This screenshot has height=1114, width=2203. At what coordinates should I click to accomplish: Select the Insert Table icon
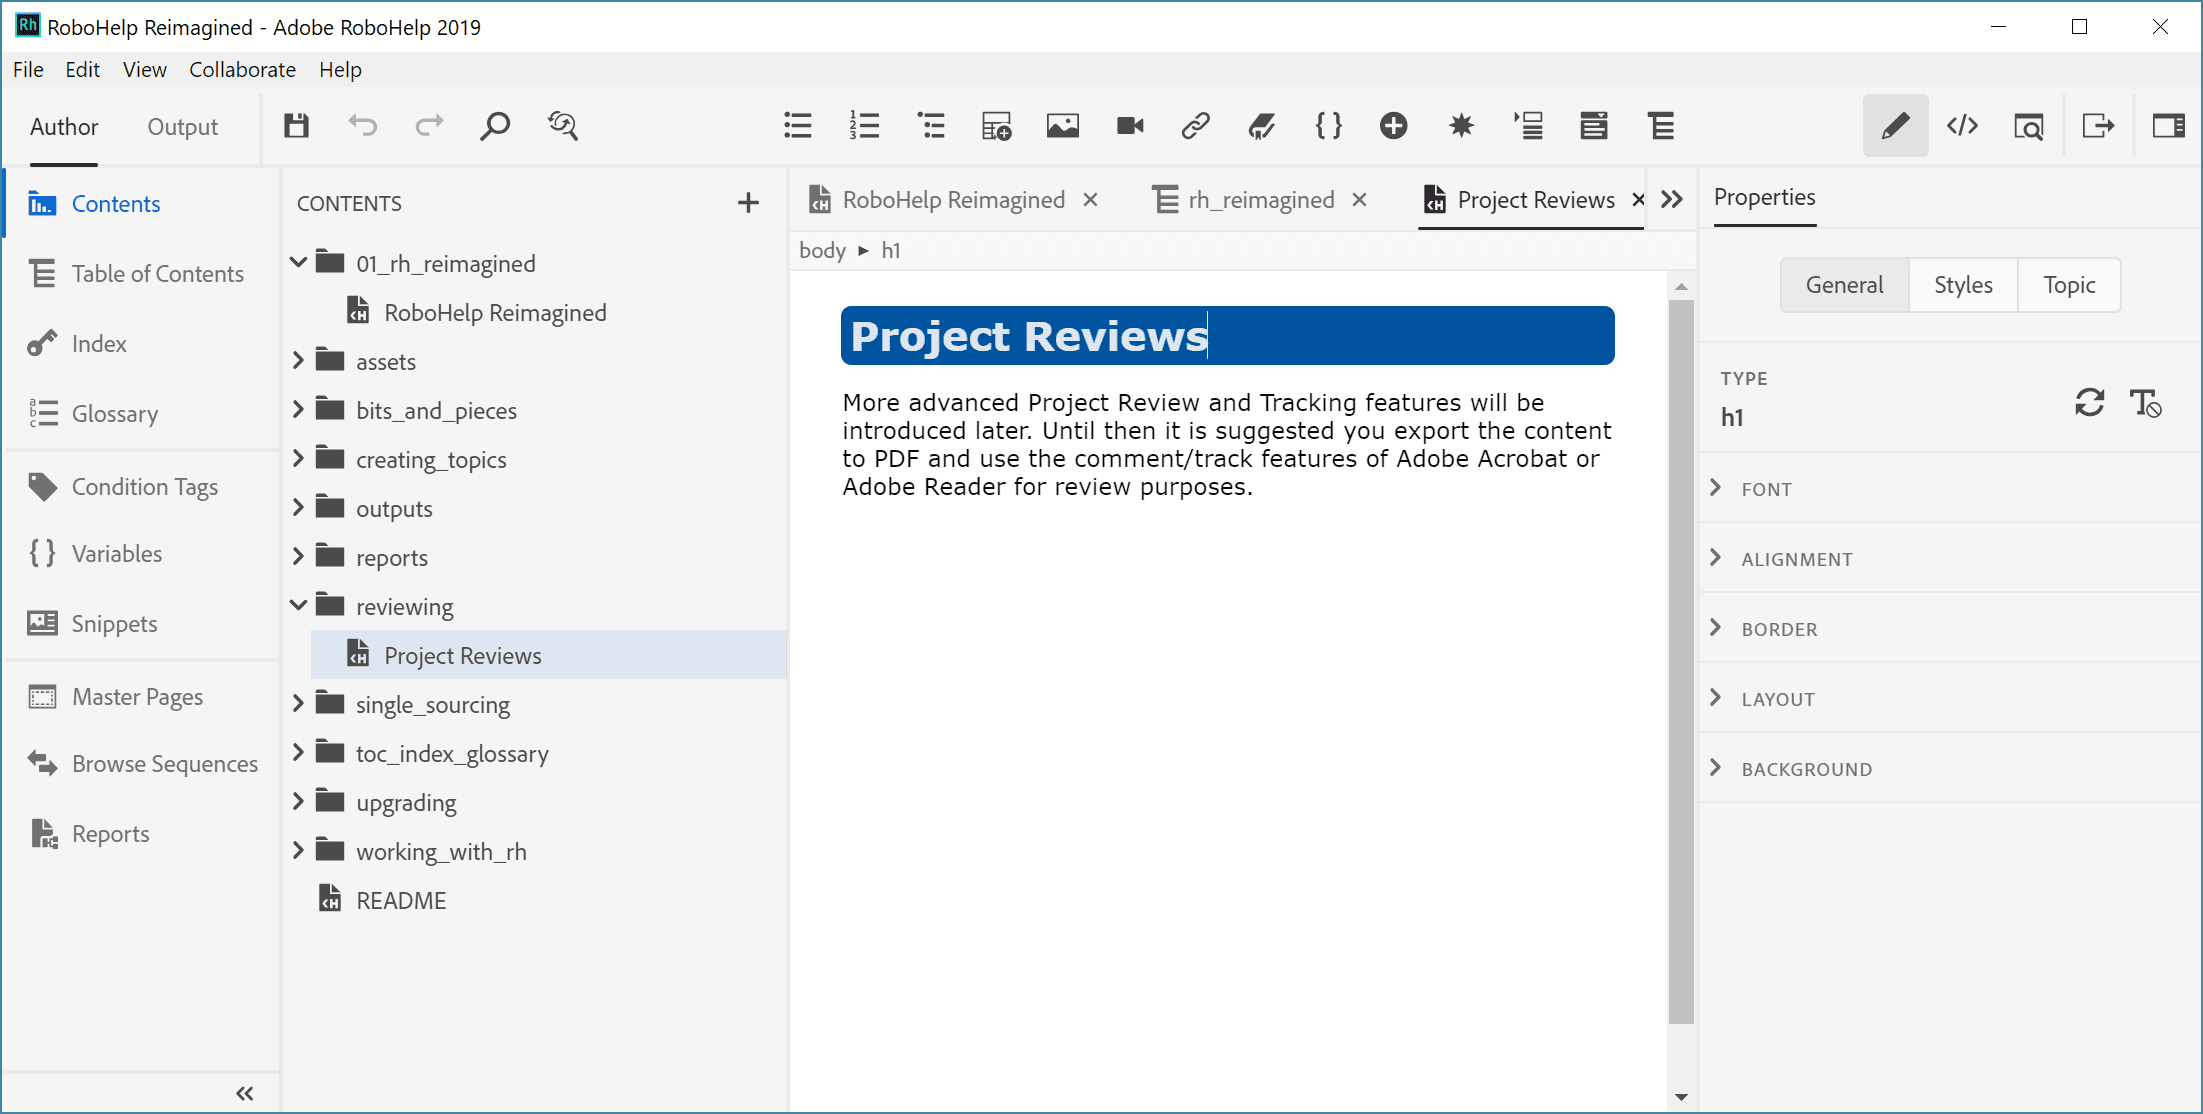(x=996, y=125)
